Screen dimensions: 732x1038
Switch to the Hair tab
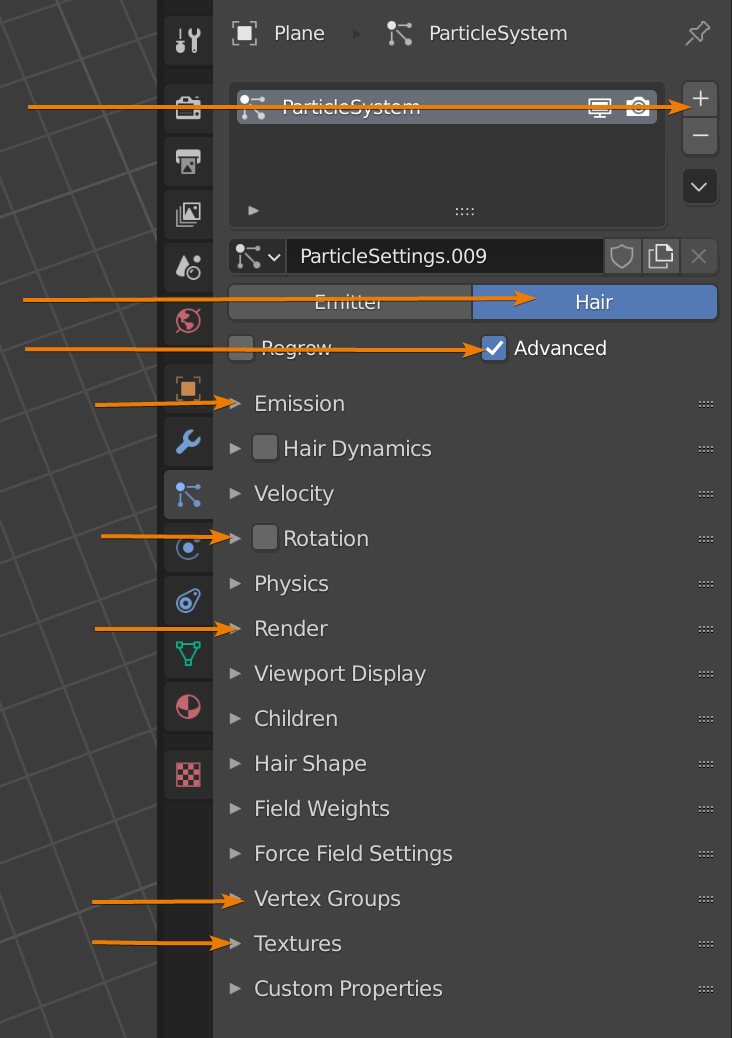(x=594, y=301)
